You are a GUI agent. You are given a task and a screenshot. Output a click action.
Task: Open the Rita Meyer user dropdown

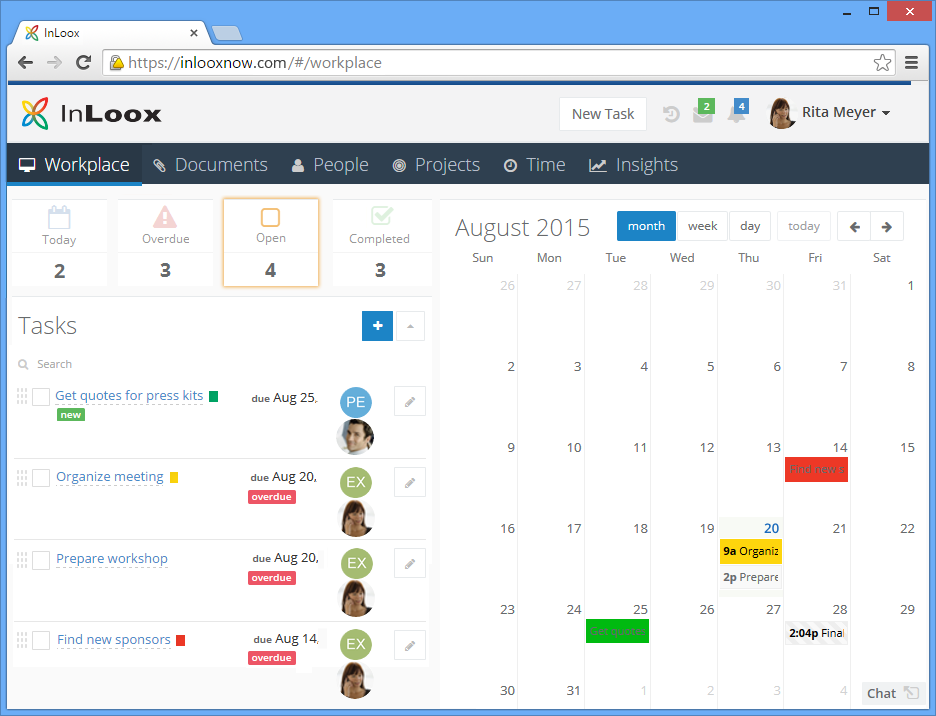coord(830,113)
